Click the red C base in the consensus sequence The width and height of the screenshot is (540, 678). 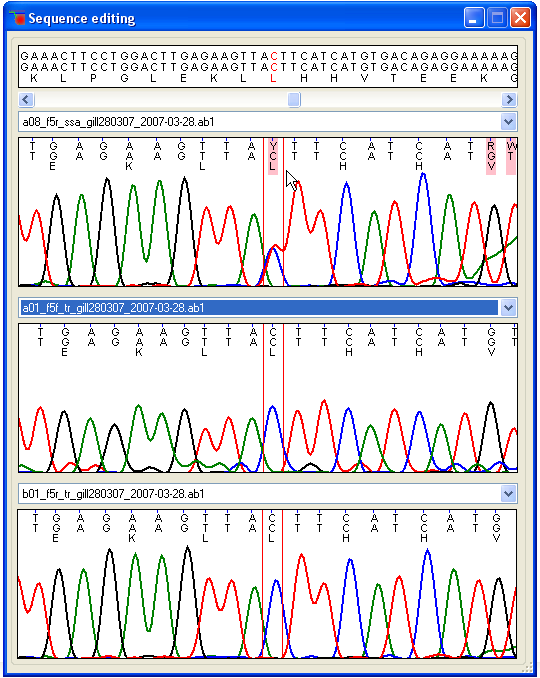(x=274, y=56)
